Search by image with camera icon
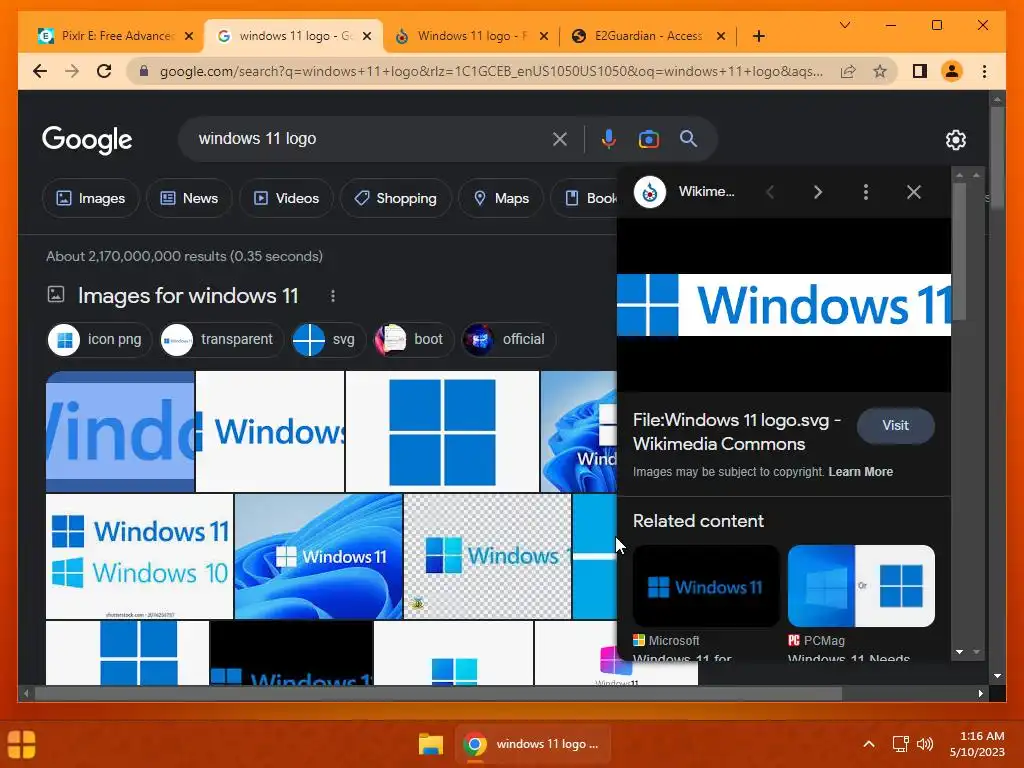Screen dimensions: 1024x768 (x=648, y=139)
